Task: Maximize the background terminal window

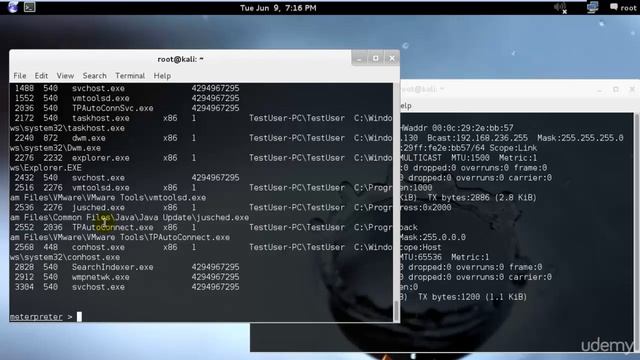Action: (x=616, y=89)
